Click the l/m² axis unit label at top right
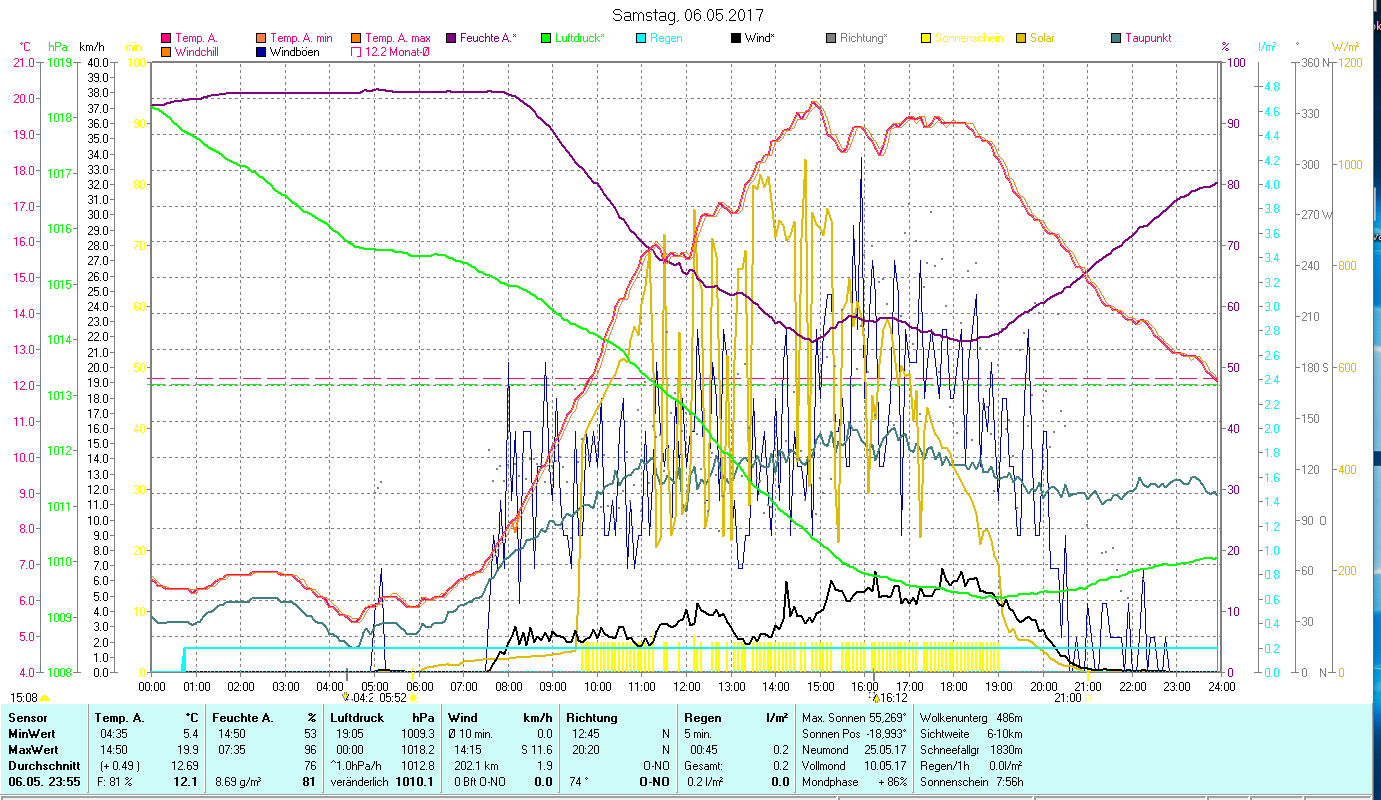The image size is (1381, 800). click(x=1266, y=47)
